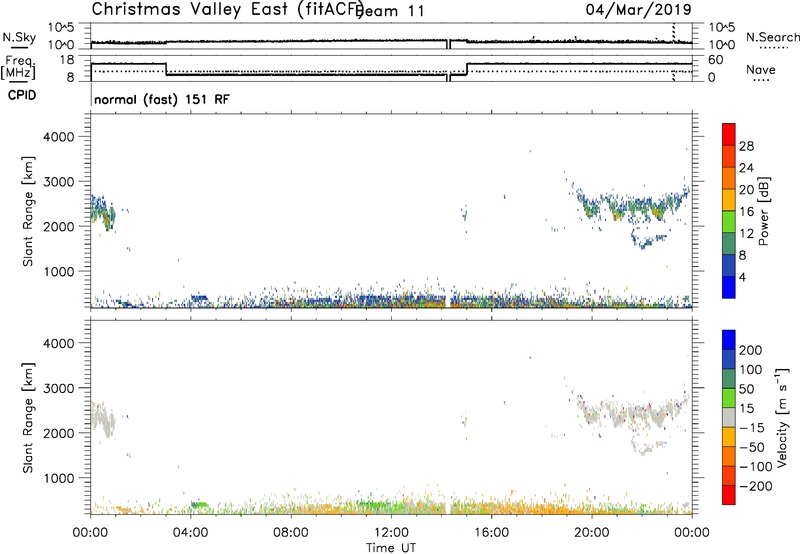Click the '04:00' time axis tick label
This screenshot has height=554, width=800.
click(191, 533)
